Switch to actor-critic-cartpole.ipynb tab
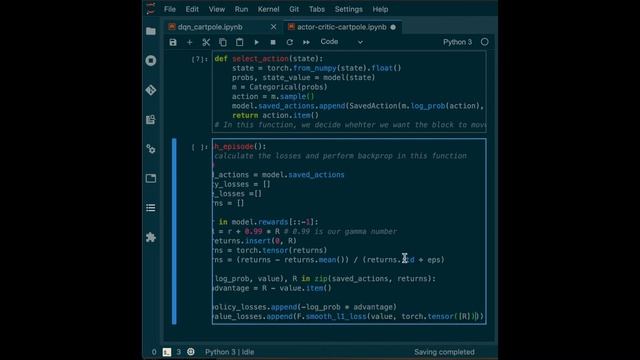 point(342,27)
